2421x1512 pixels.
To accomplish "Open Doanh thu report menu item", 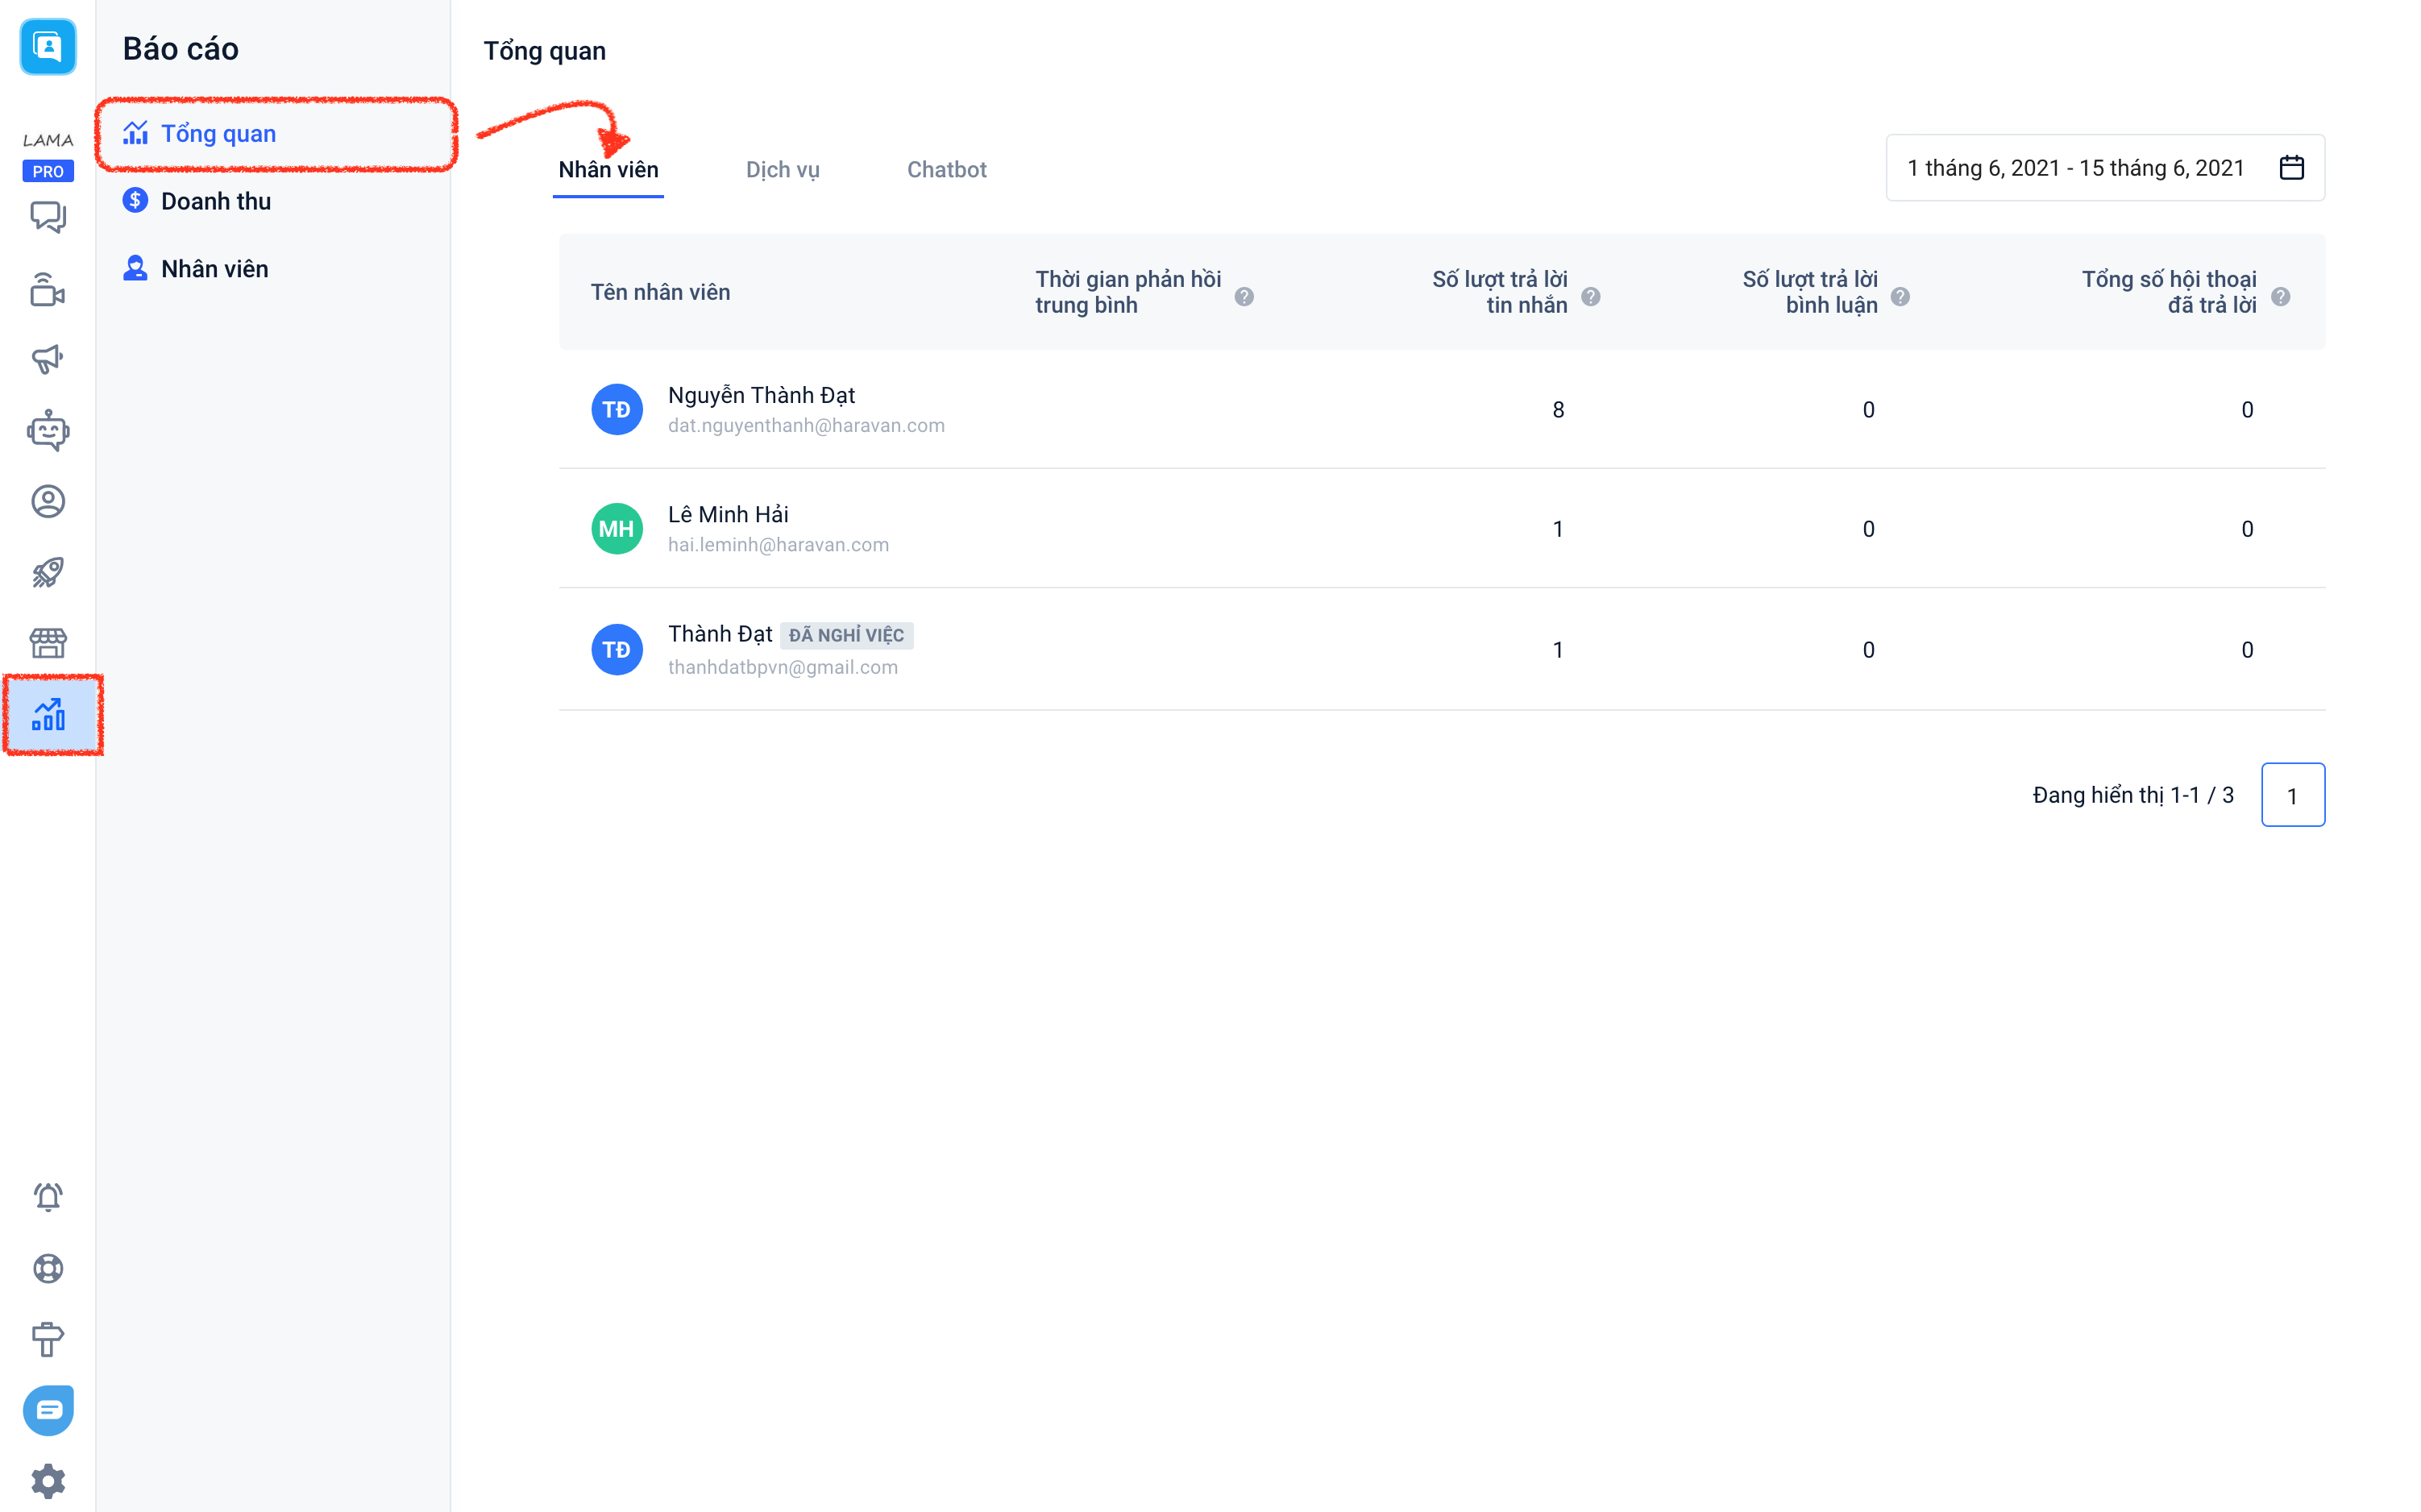I will point(216,201).
